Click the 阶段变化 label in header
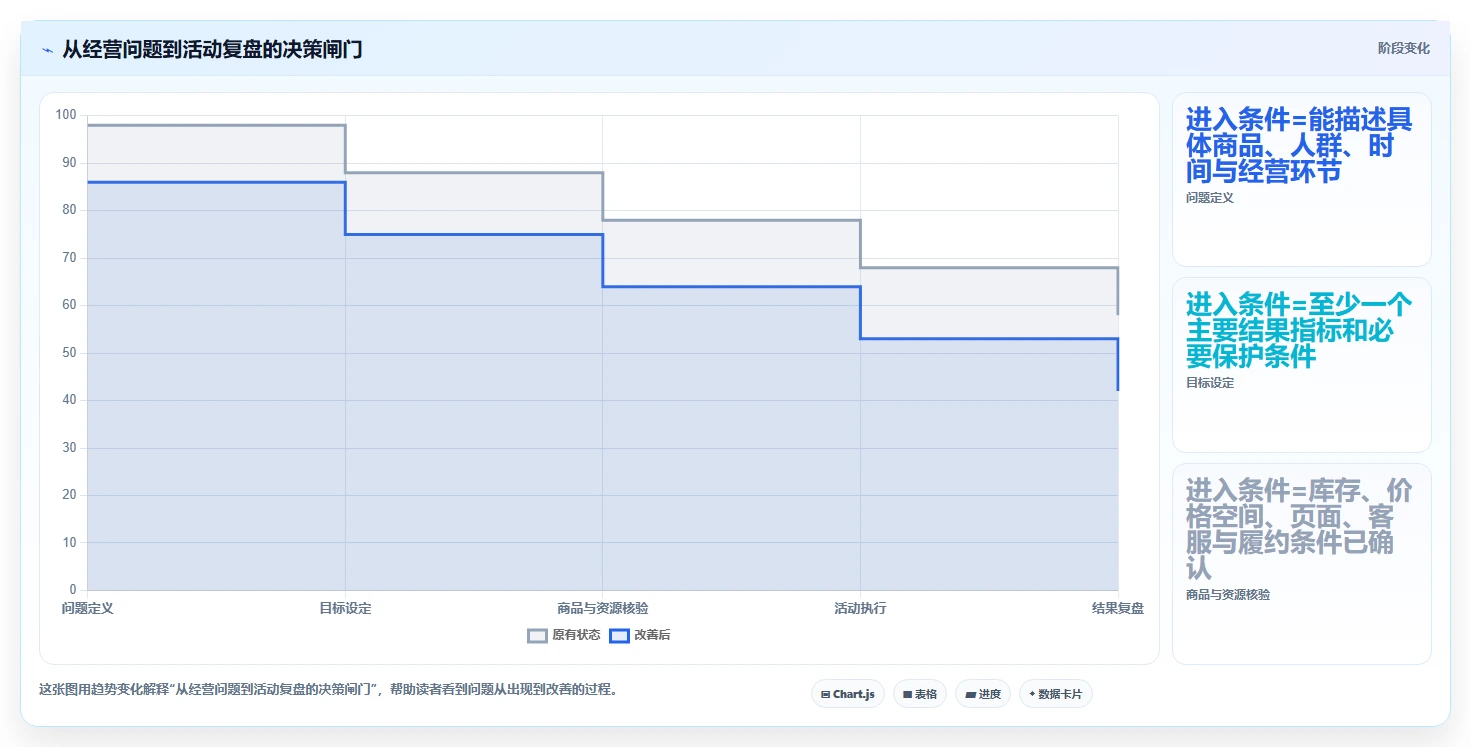1471x747 pixels. (1403, 48)
